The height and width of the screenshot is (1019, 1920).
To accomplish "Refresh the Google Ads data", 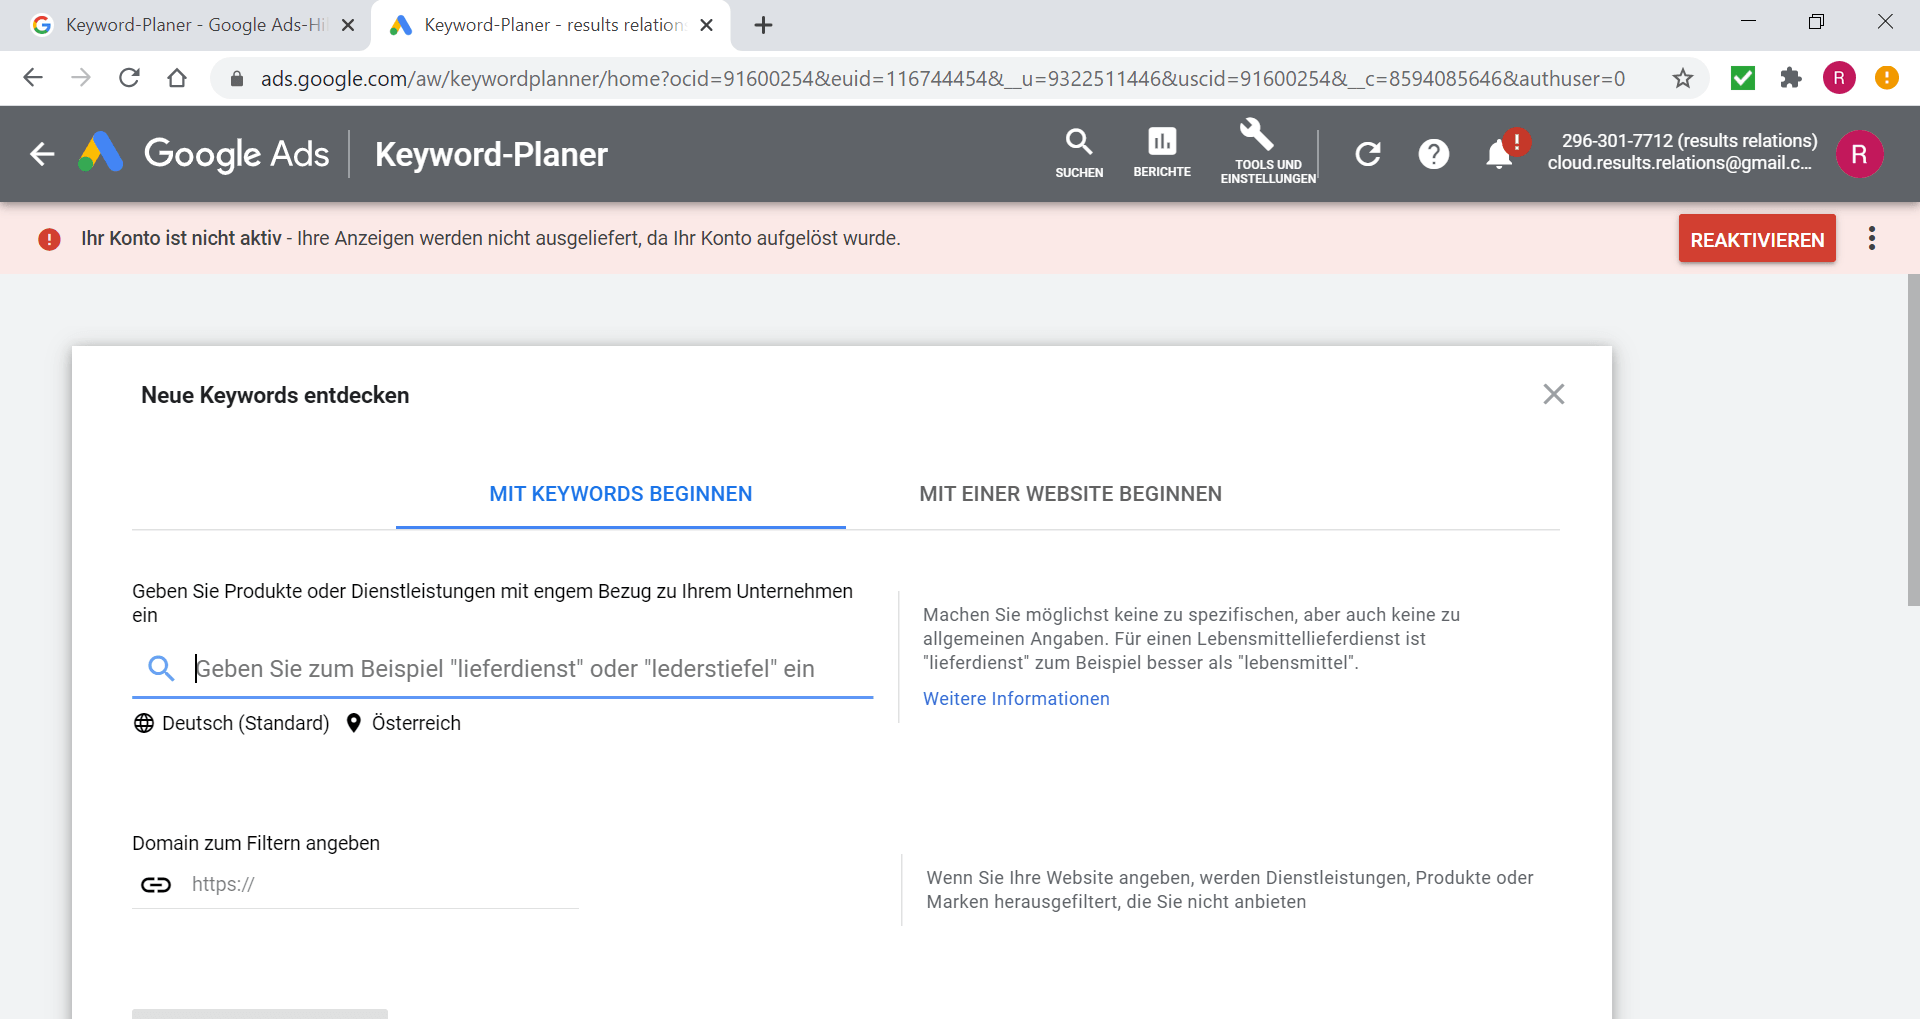I will (1368, 154).
